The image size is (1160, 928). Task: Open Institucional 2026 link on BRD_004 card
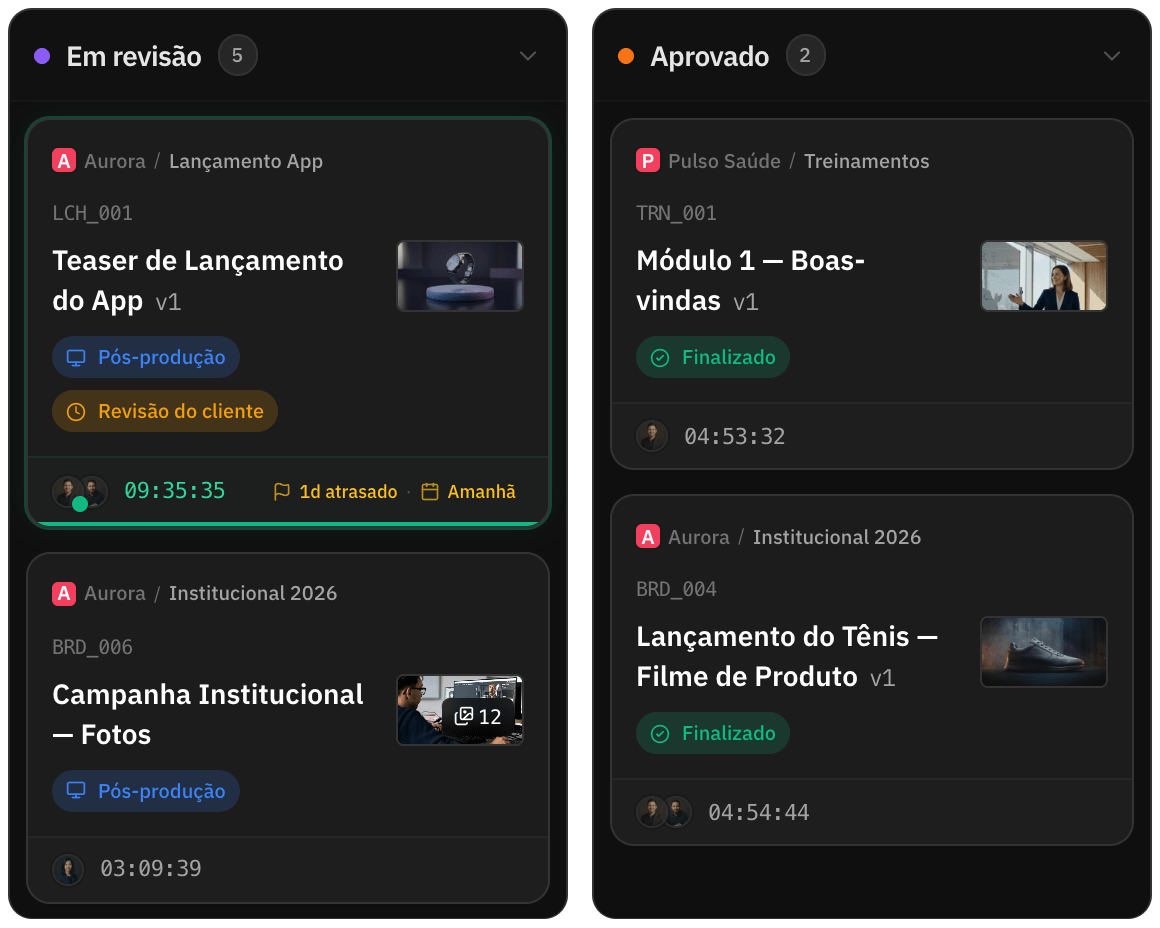point(837,537)
